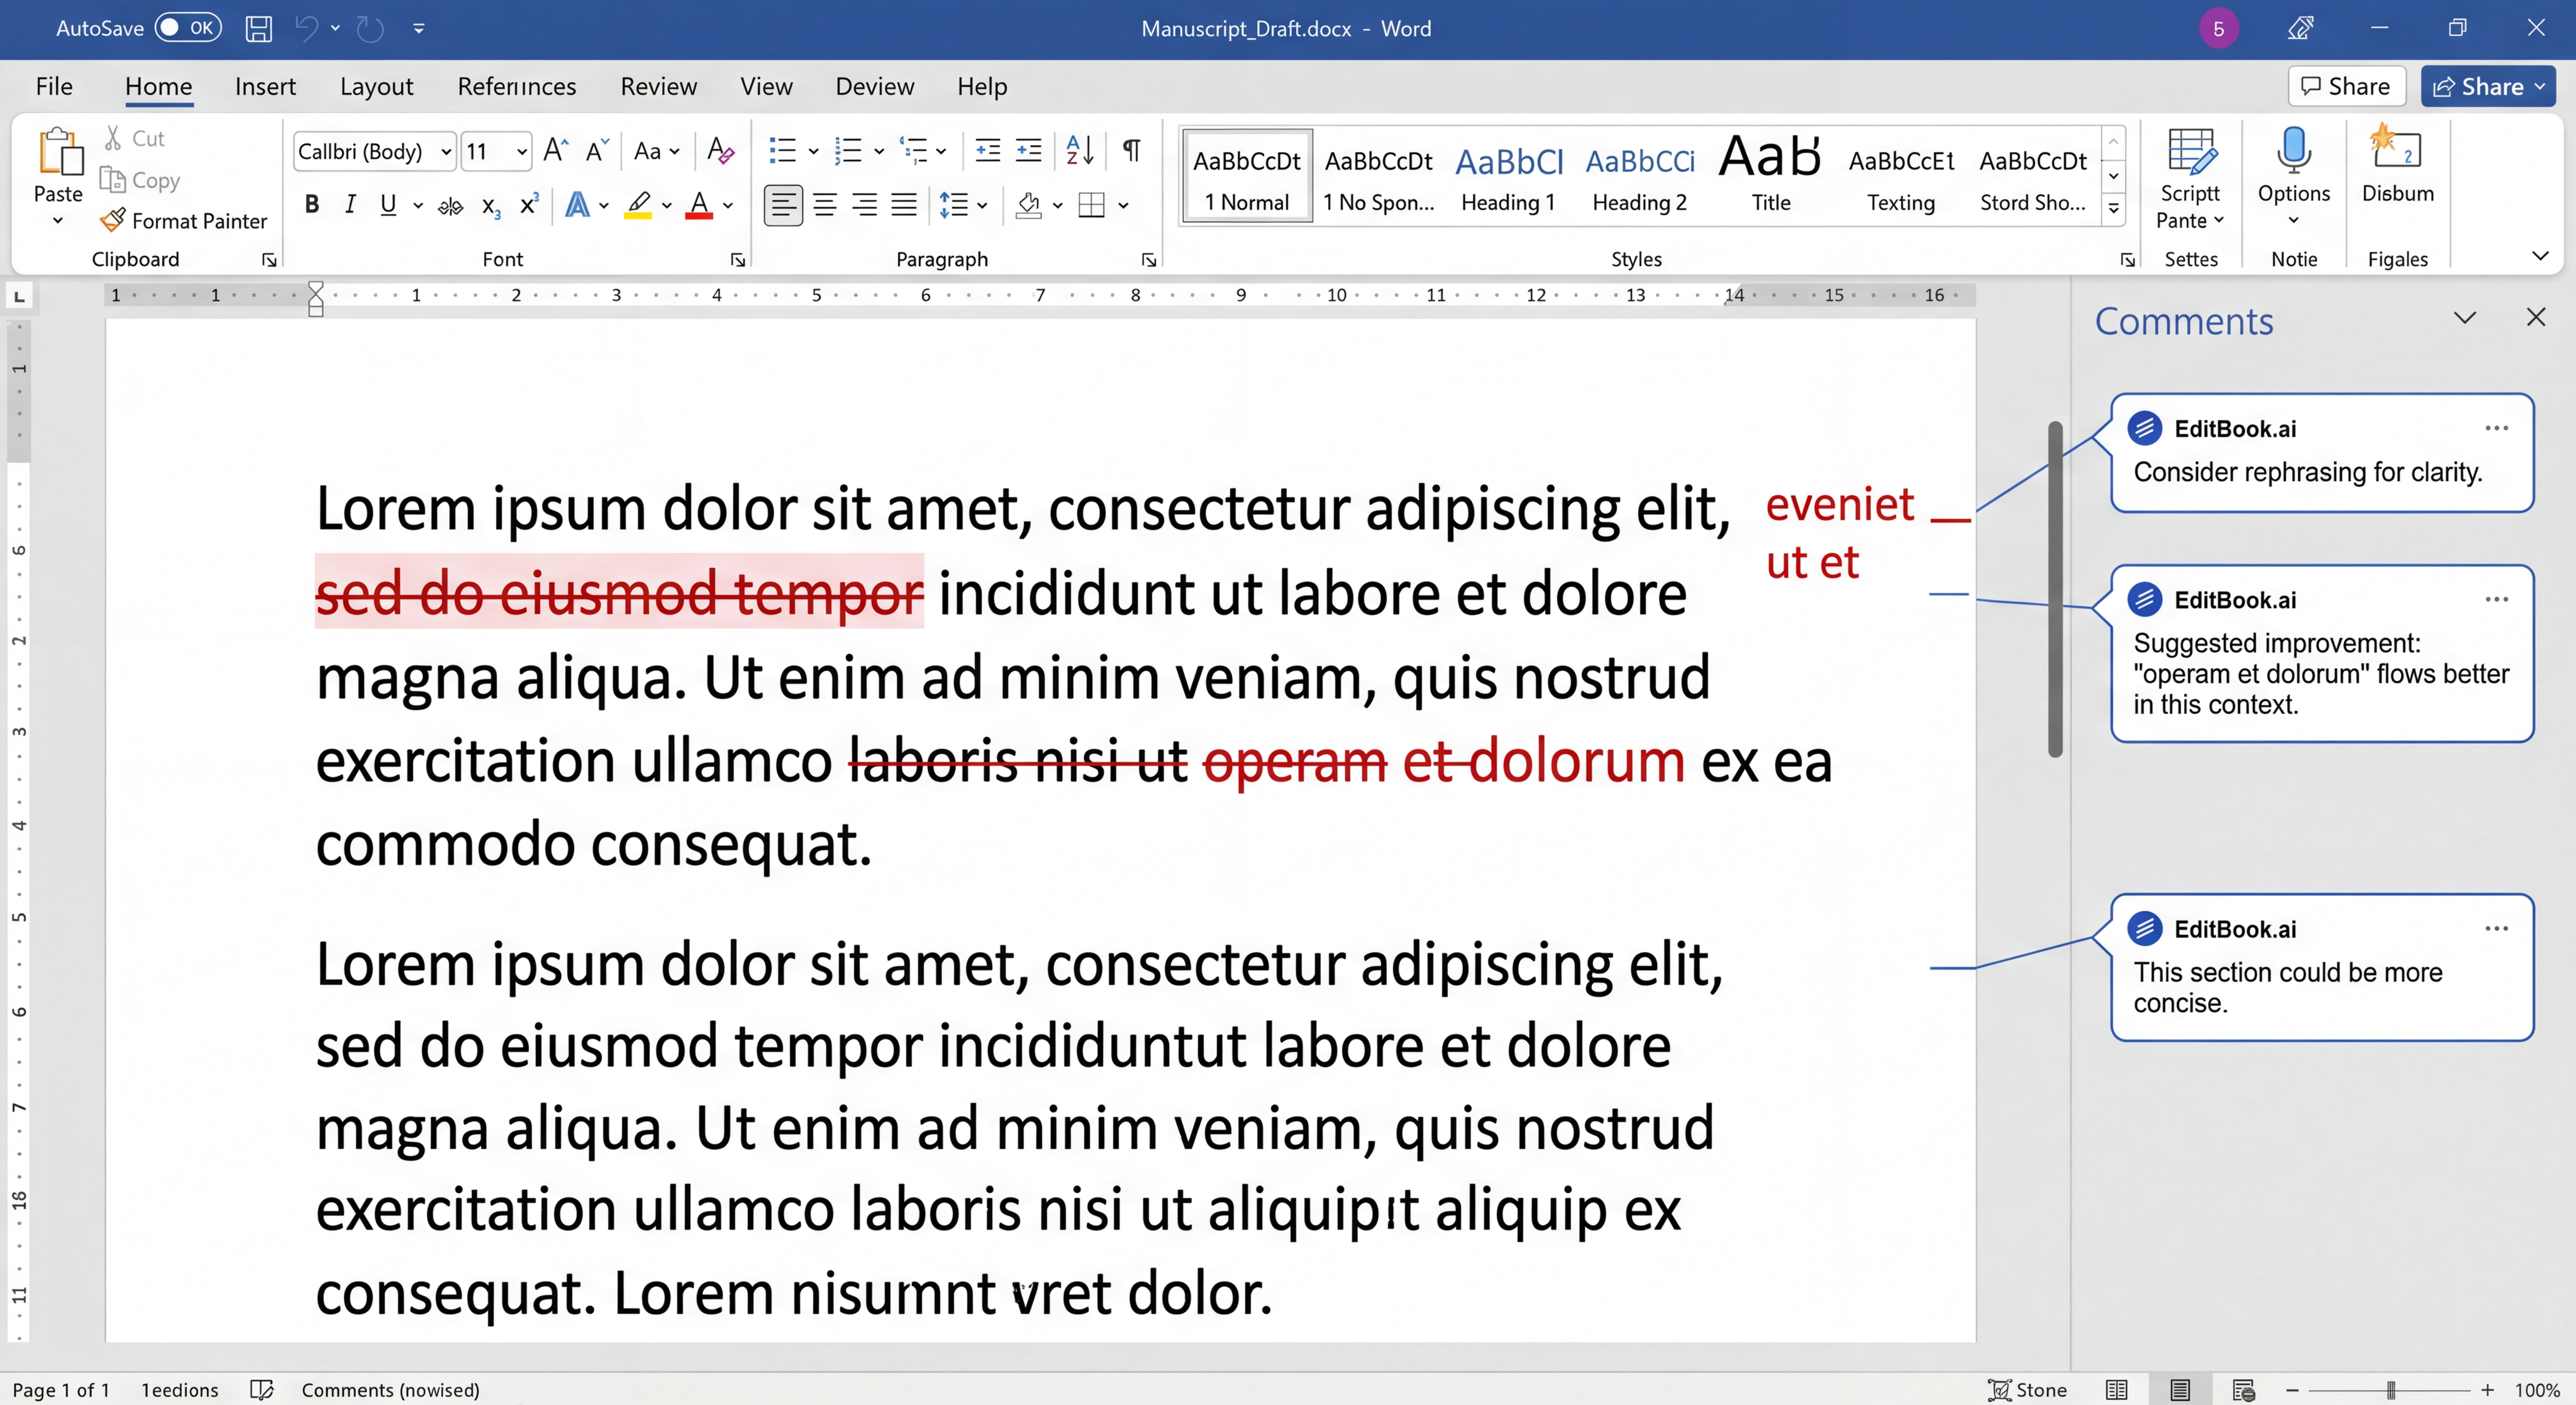Image resolution: width=2576 pixels, height=1405 pixels.
Task: Click the blue Share button
Action: coord(2488,87)
